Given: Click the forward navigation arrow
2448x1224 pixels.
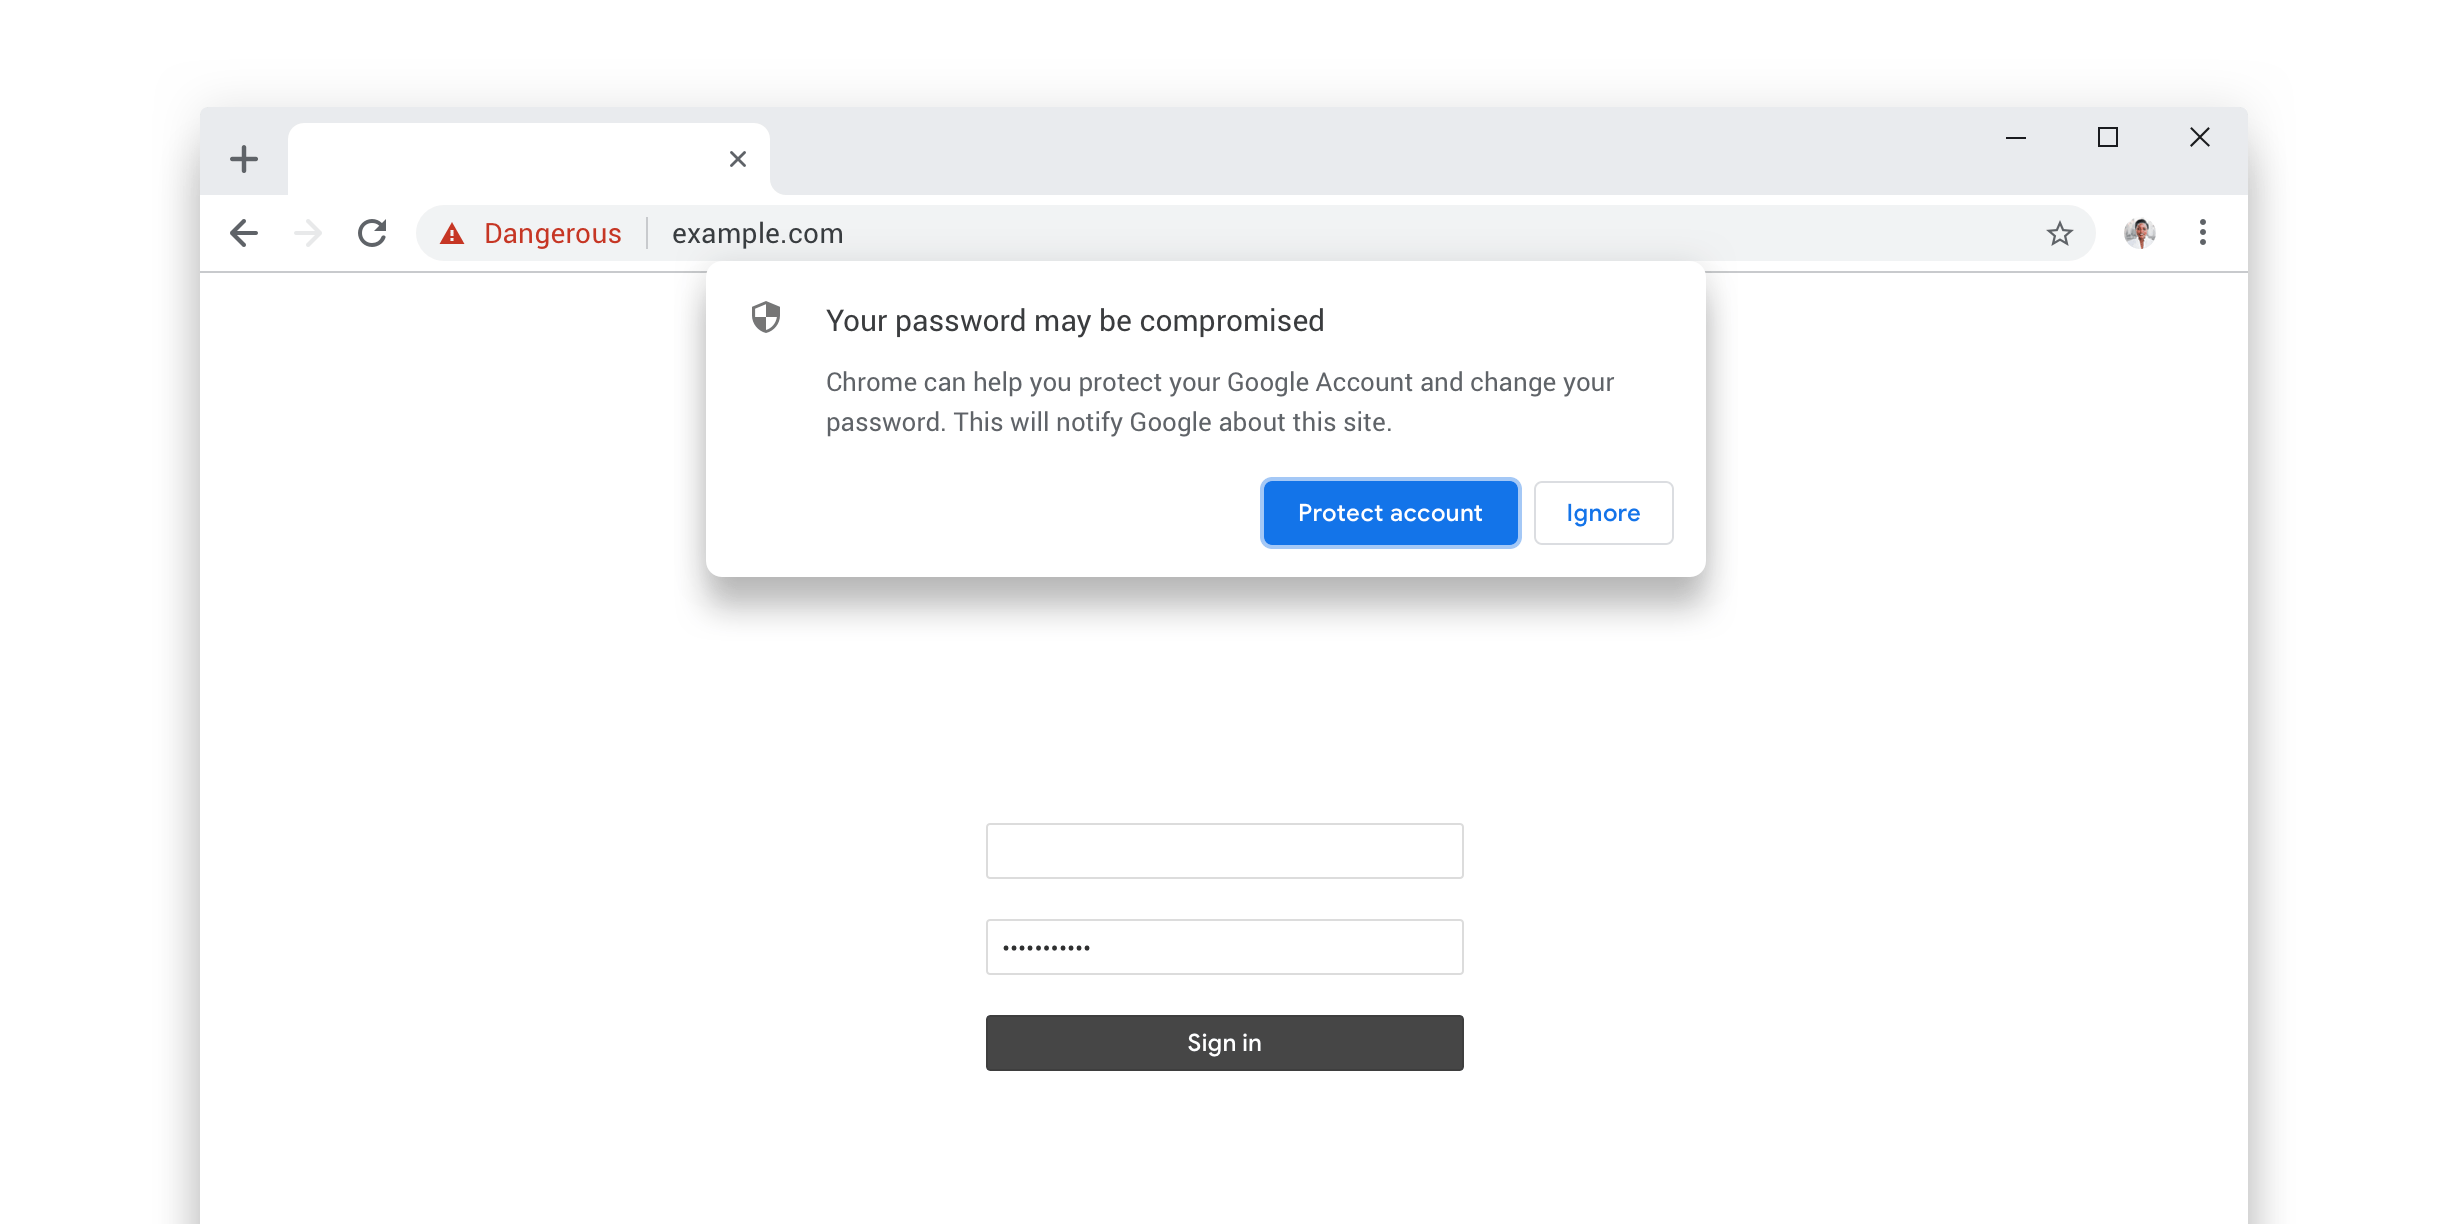Looking at the screenshot, I should click(308, 234).
